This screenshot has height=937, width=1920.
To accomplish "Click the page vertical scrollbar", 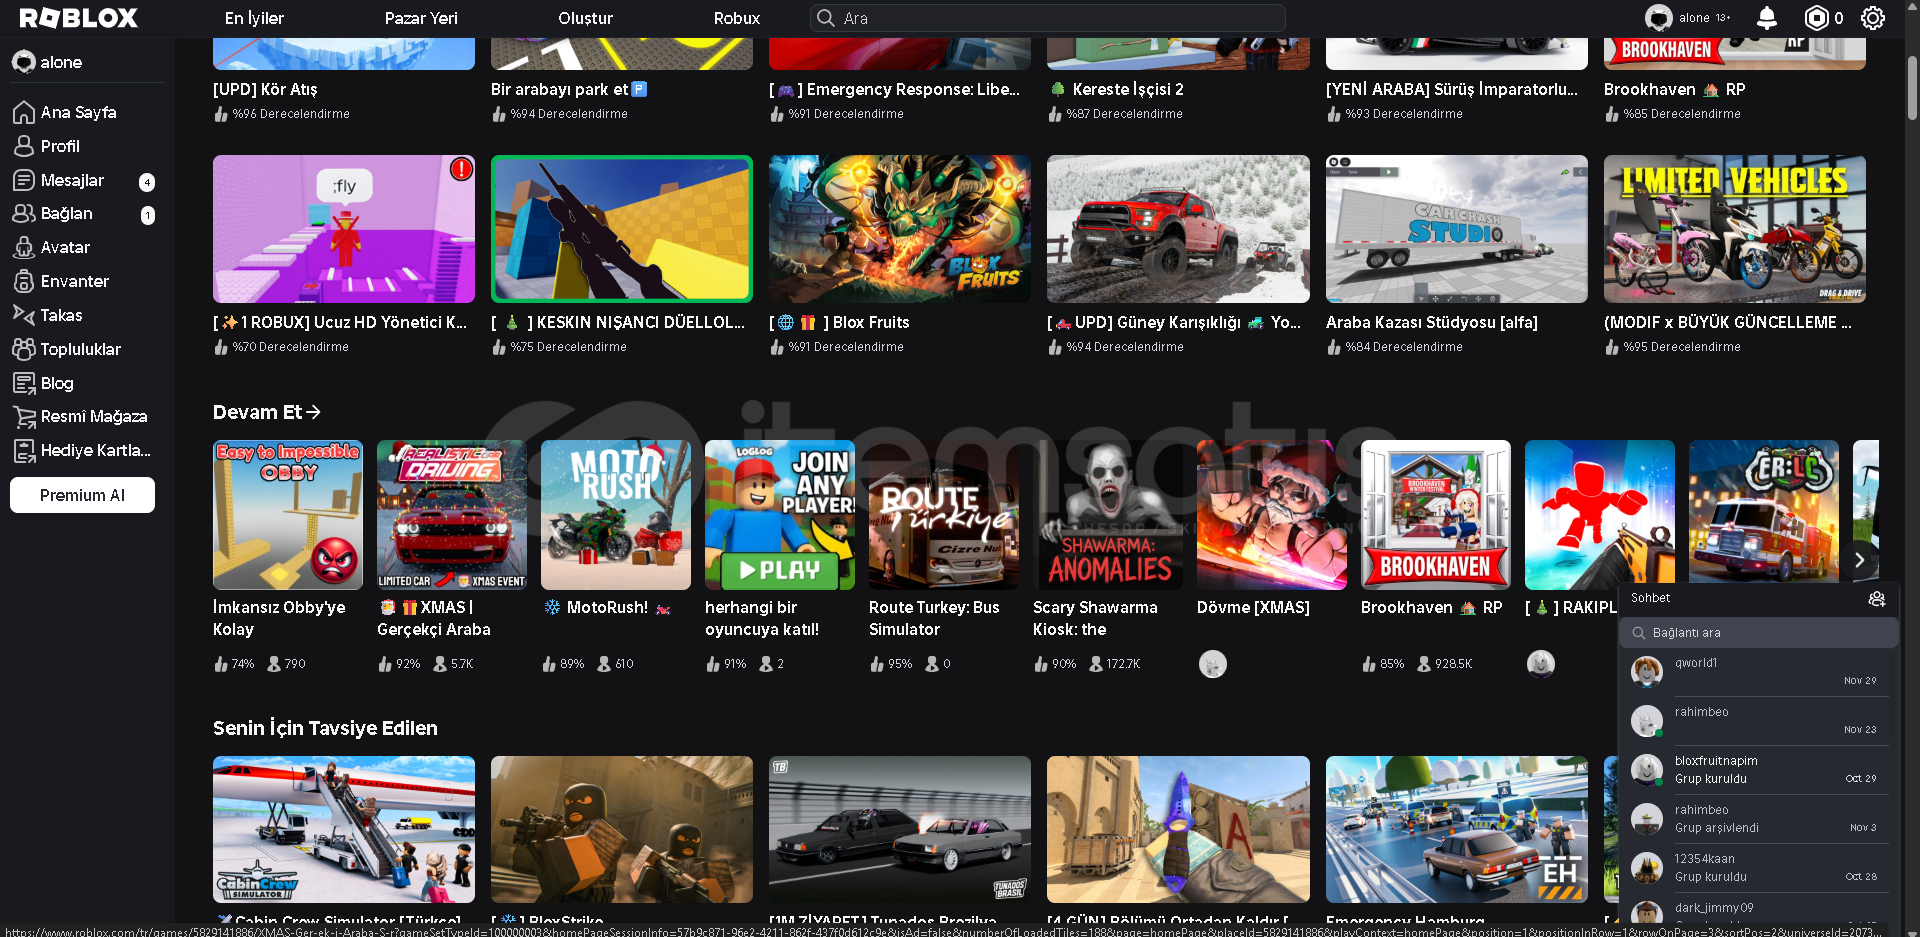I will [1912, 88].
